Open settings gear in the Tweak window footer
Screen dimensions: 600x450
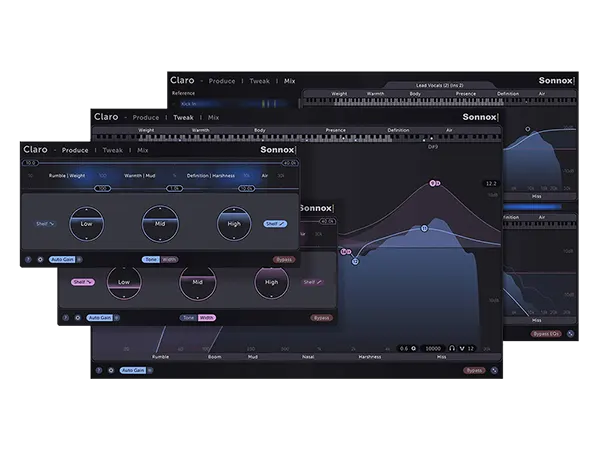coord(111,370)
